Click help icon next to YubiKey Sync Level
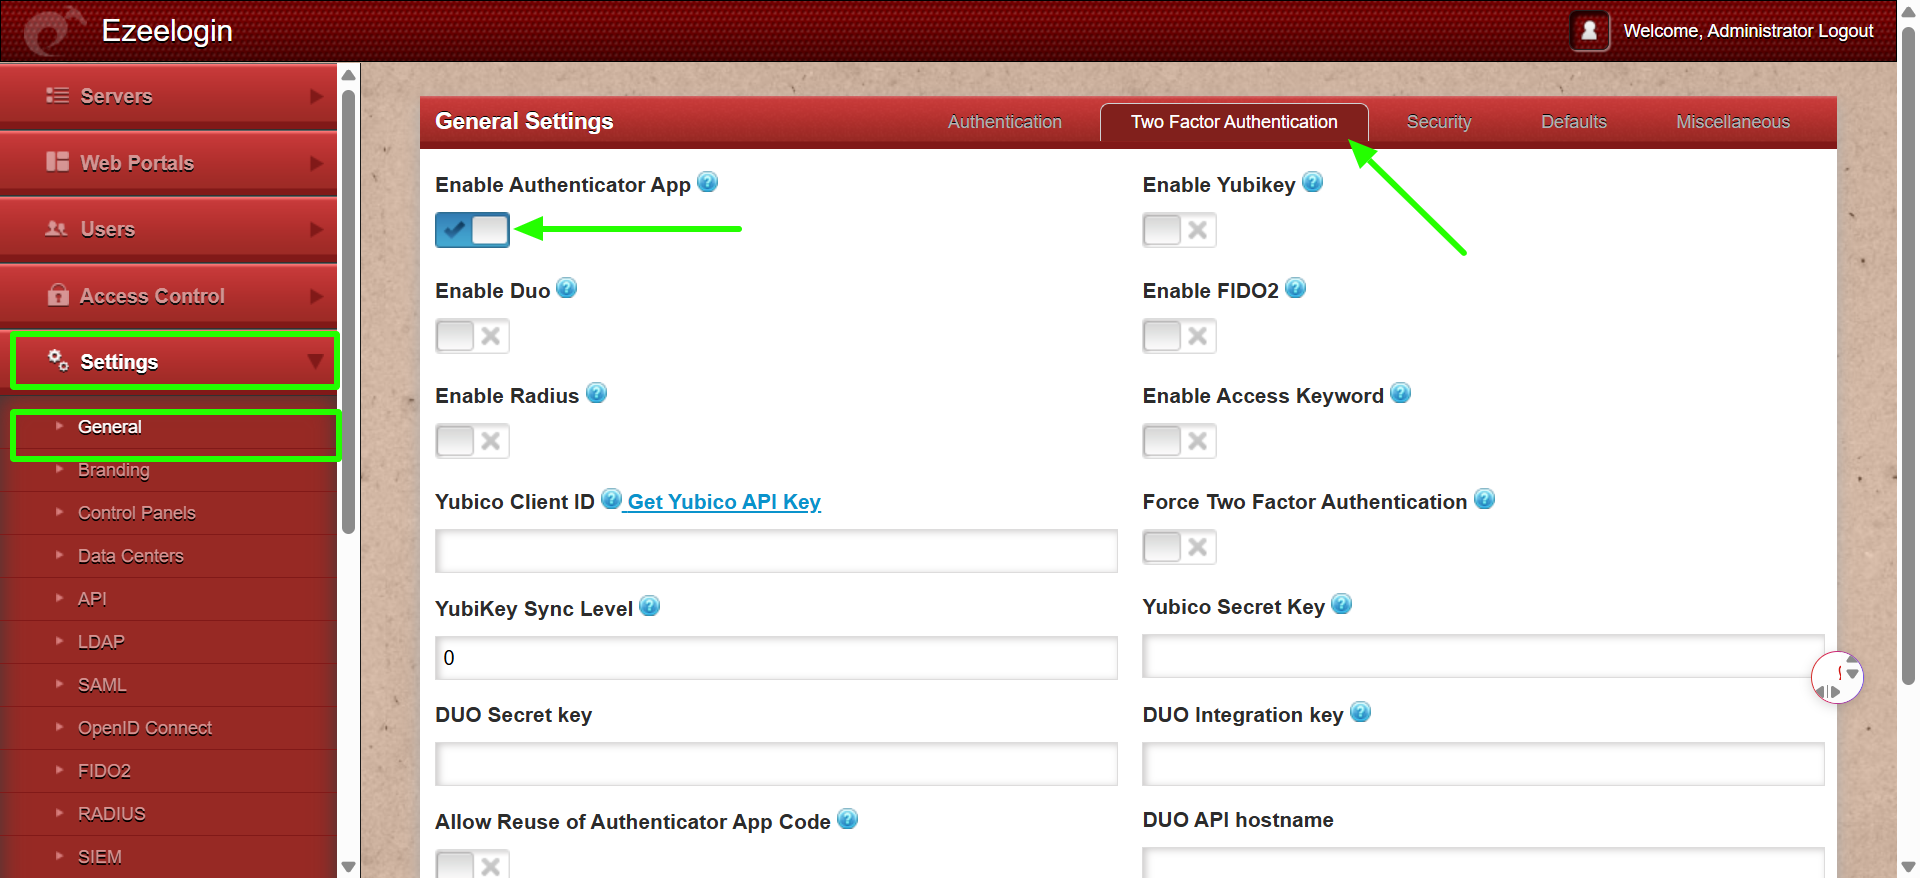 click(649, 606)
